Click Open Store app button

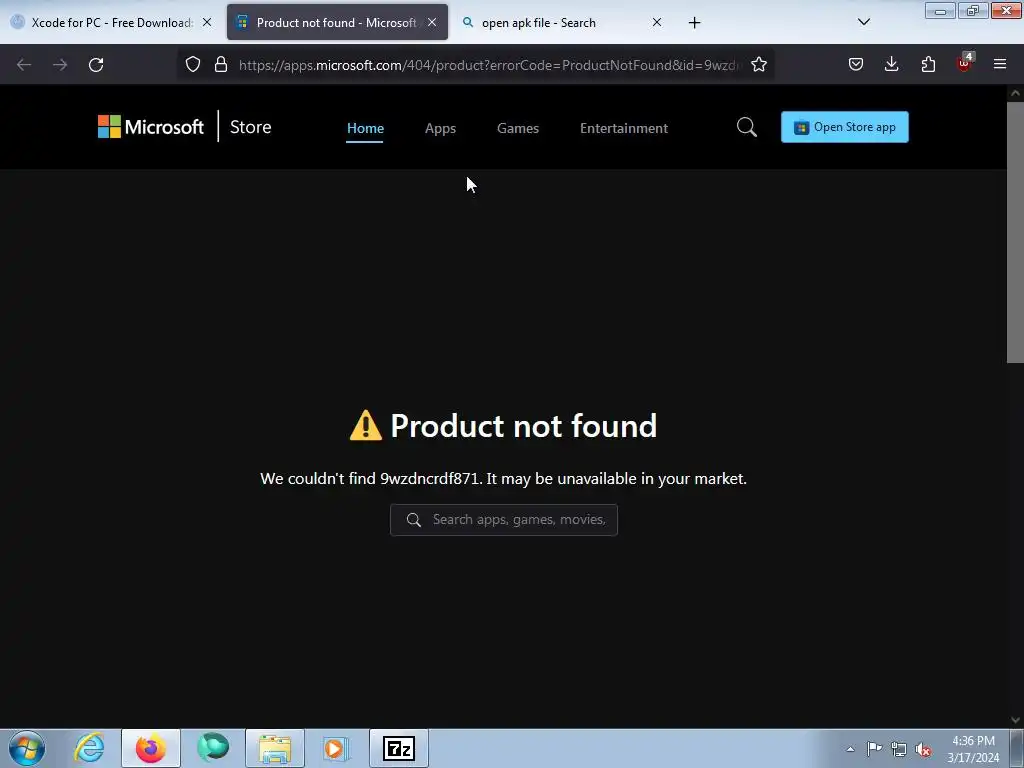tap(844, 127)
